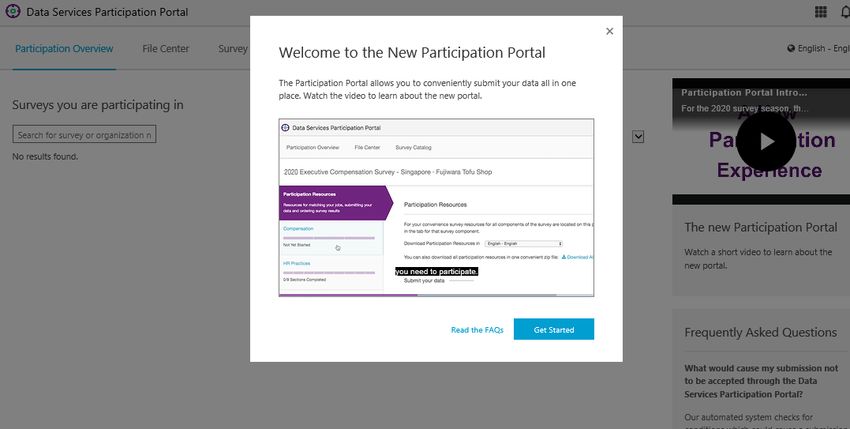Click the small logo inside the embedded video

pos(285,128)
